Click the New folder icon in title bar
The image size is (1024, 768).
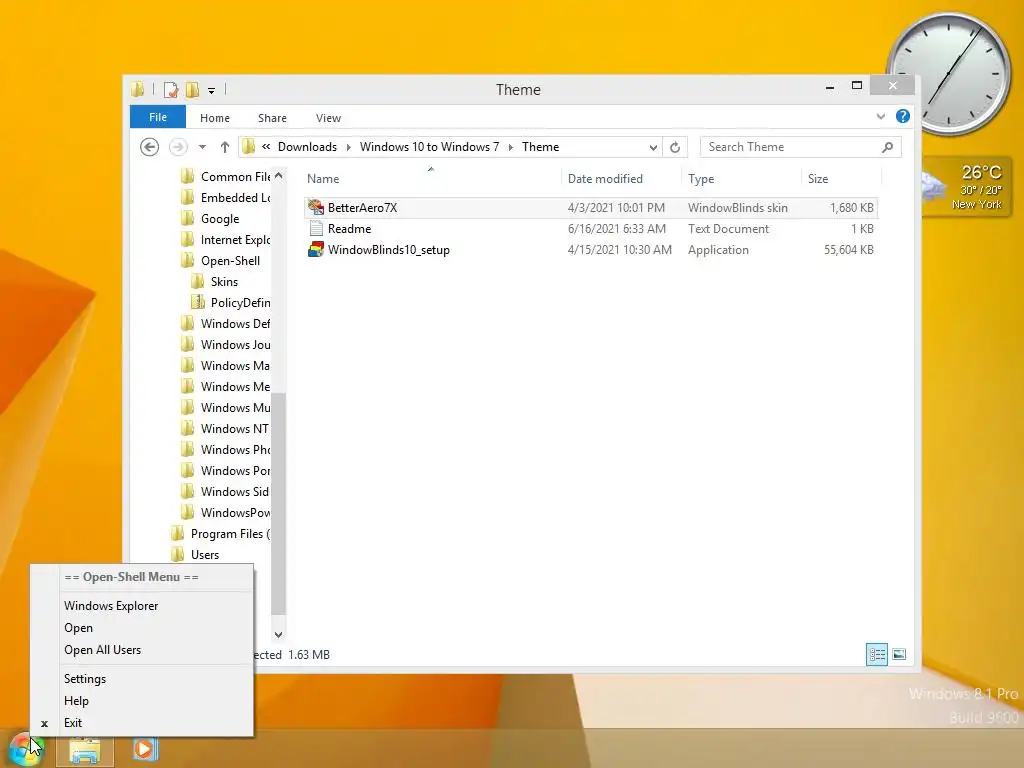193,89
